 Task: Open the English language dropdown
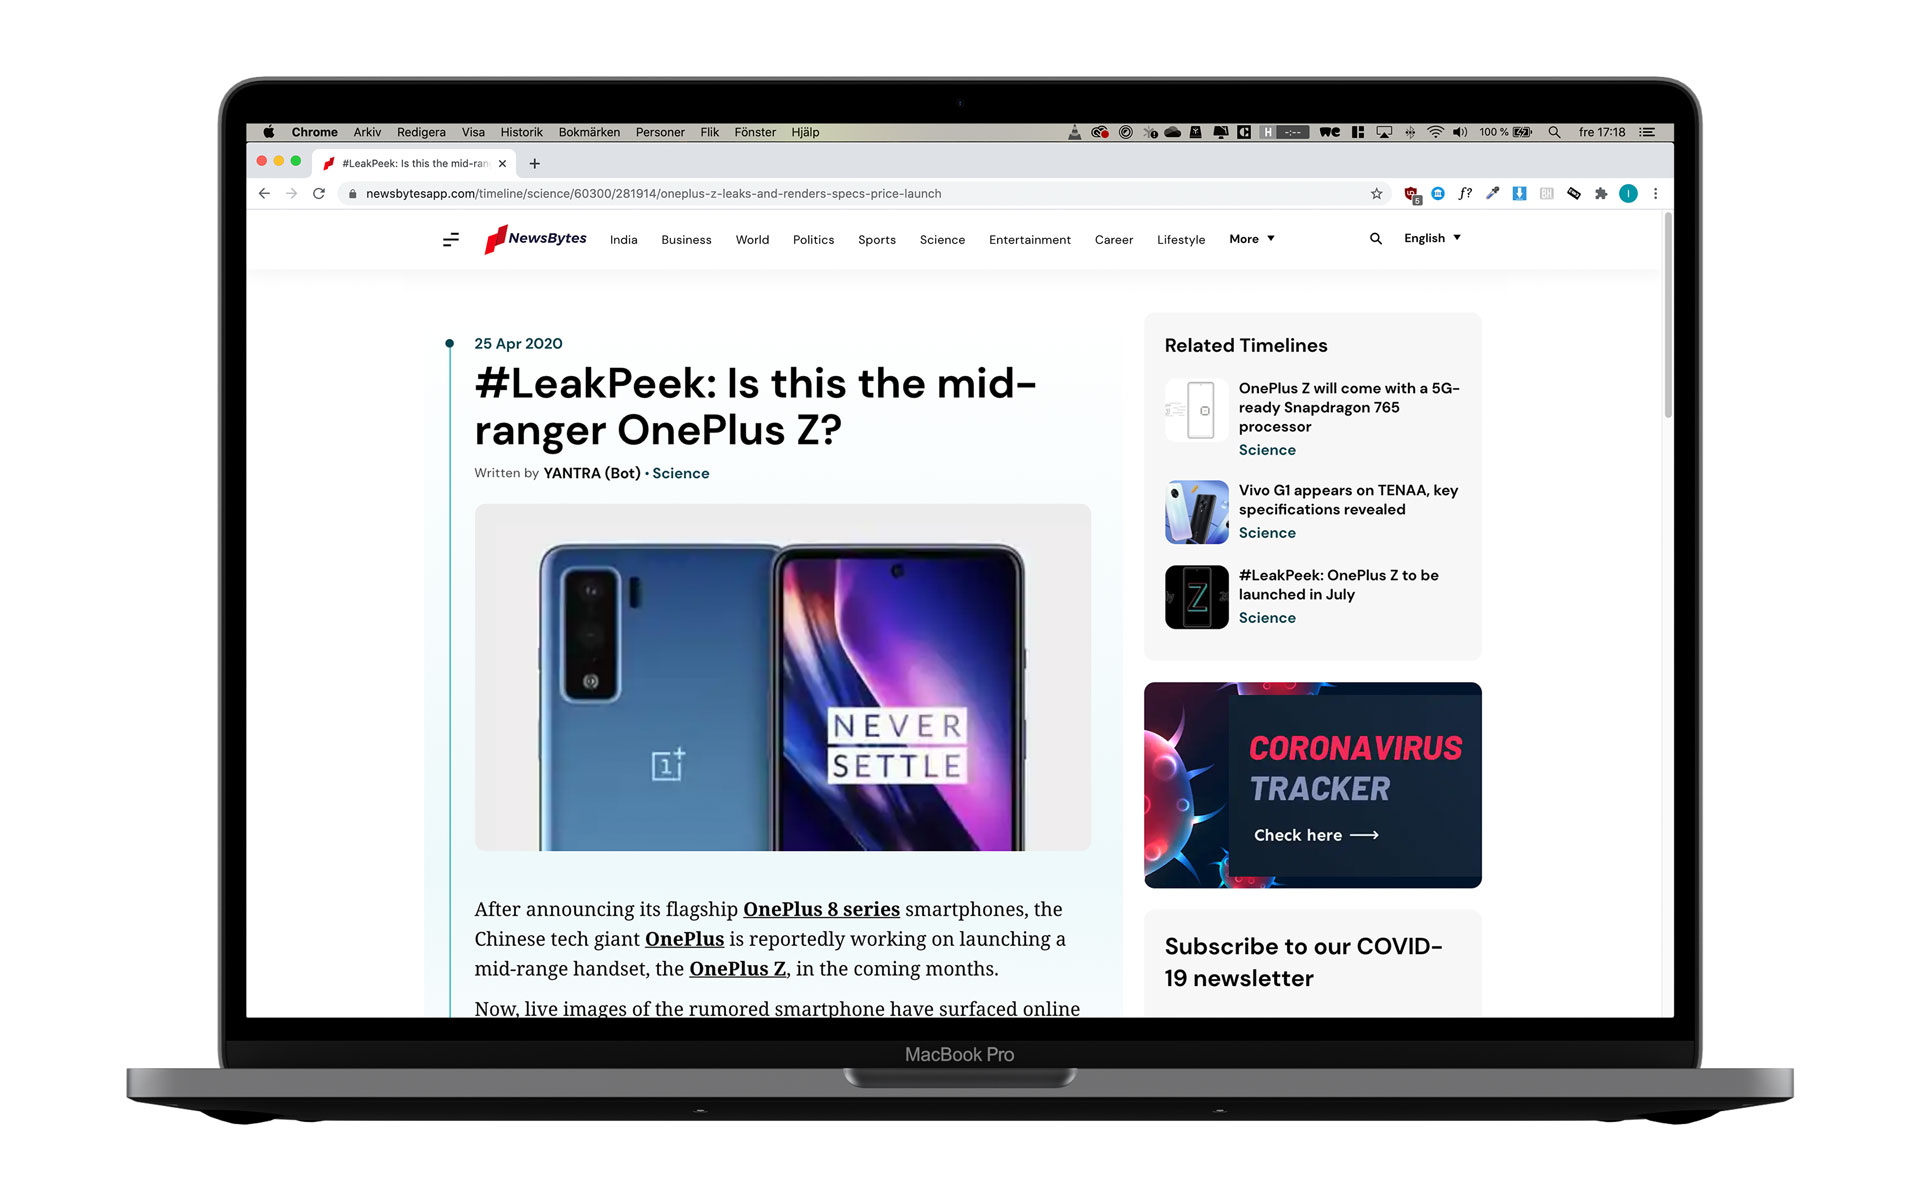click(x=1432, y=238)
